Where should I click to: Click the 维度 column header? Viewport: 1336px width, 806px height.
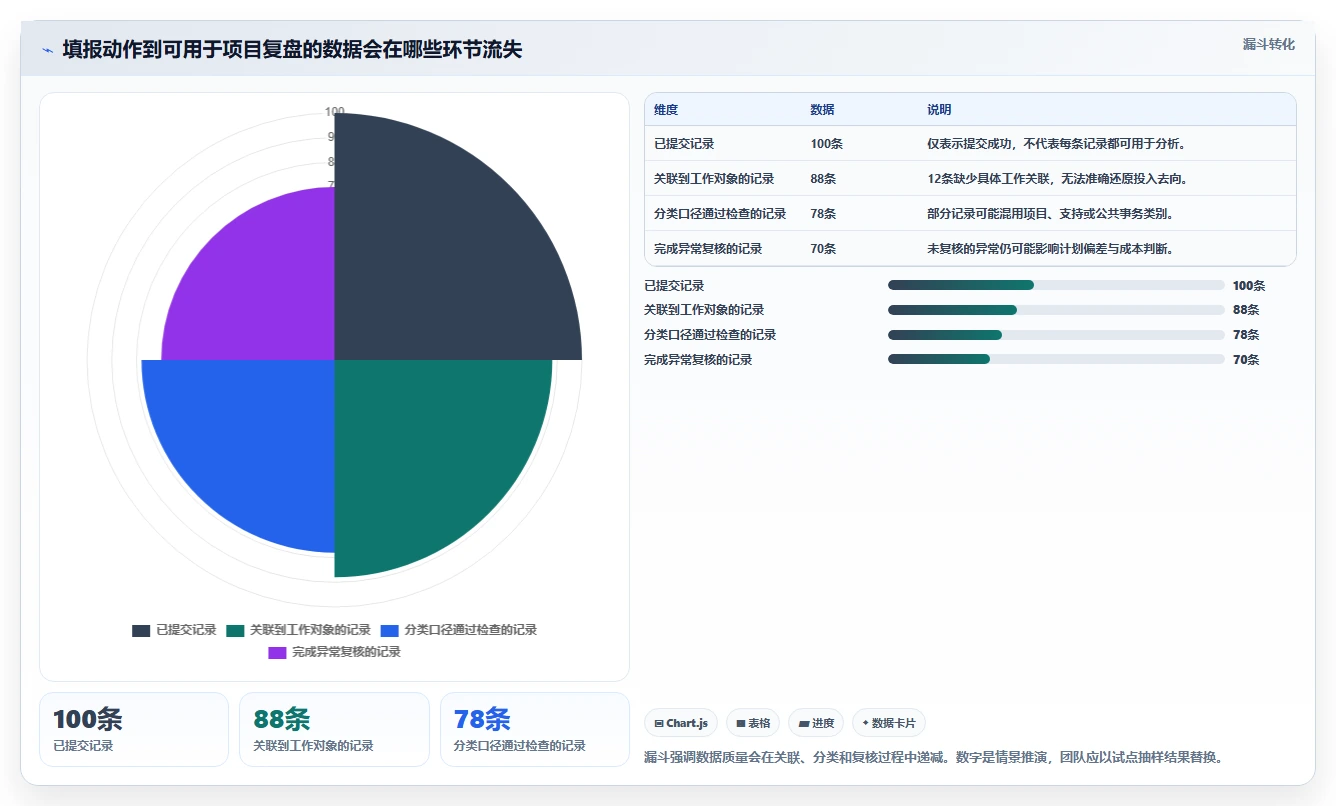click(666, 110)
